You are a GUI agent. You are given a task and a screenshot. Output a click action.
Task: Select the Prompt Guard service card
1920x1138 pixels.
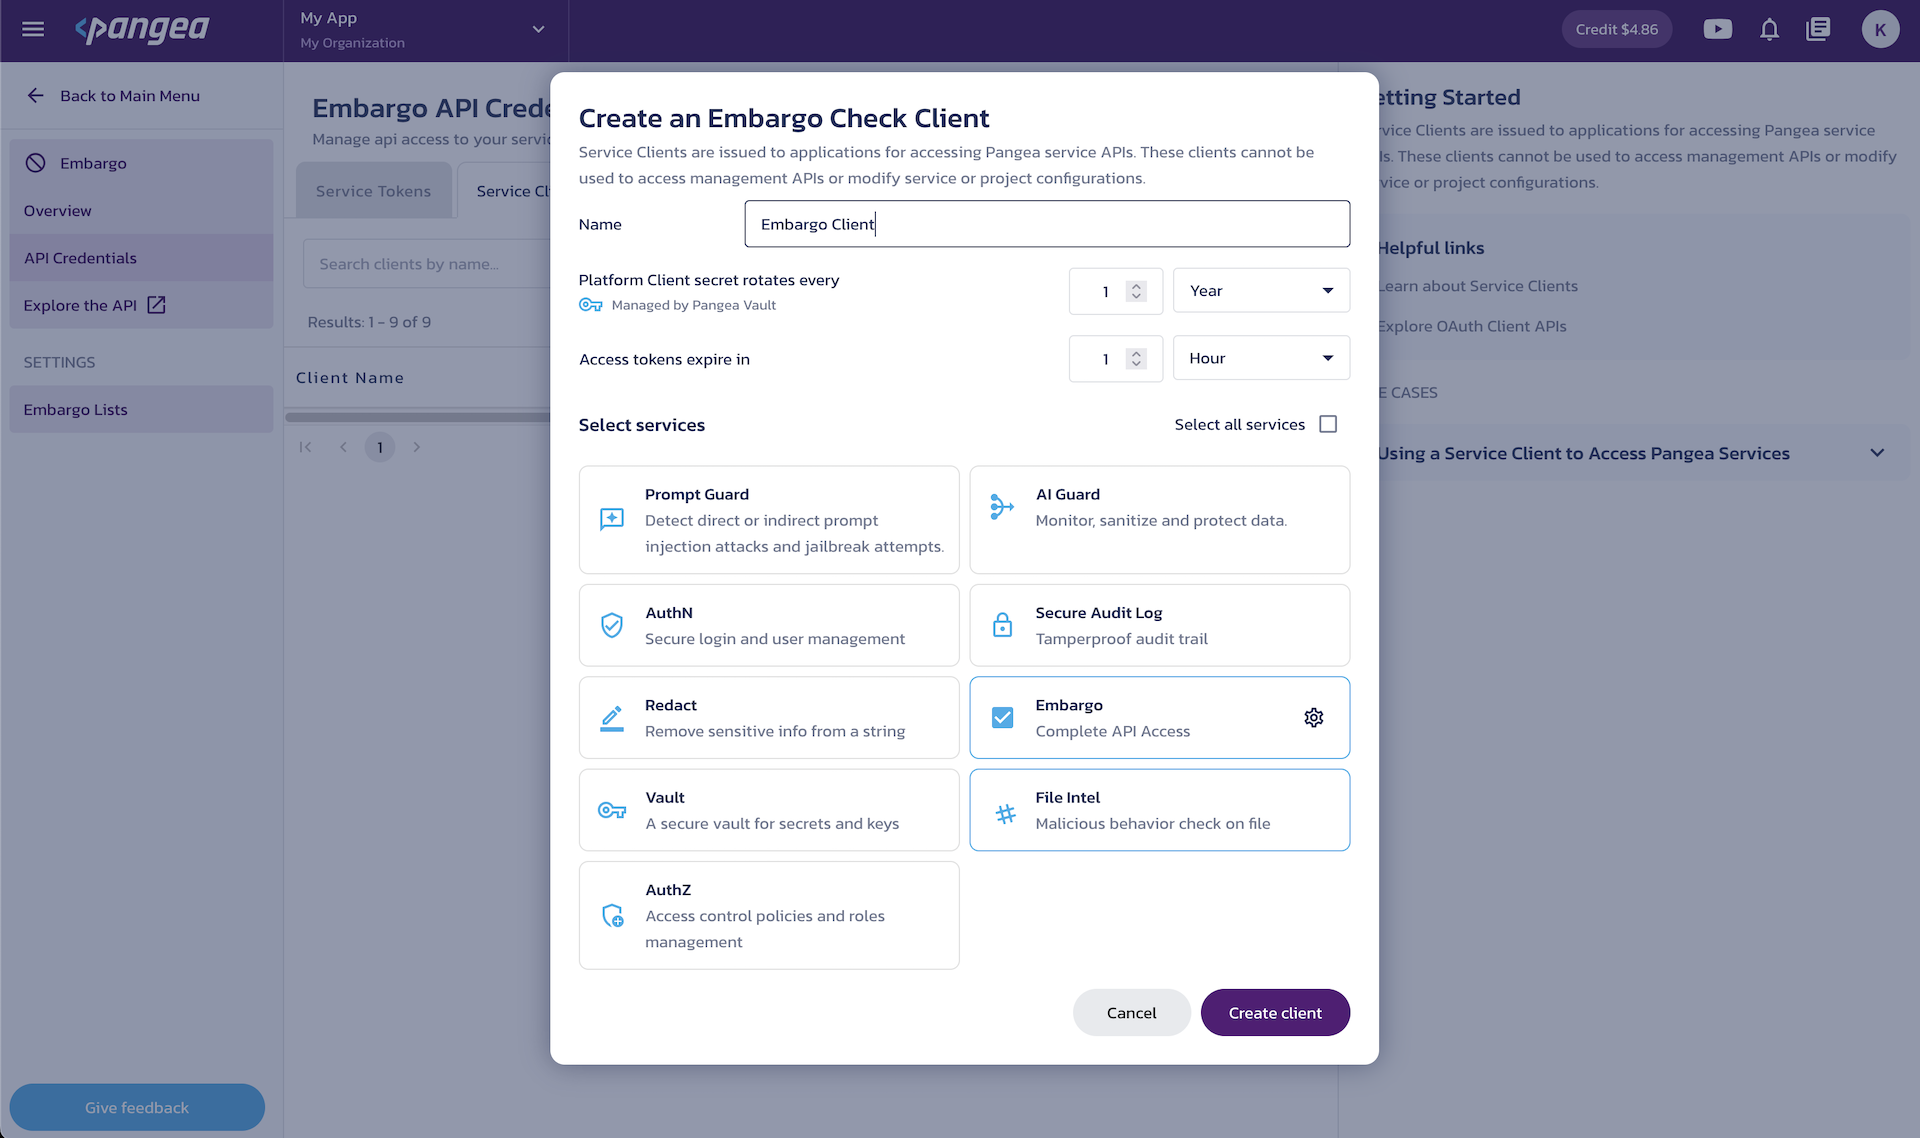click(769, 520)
